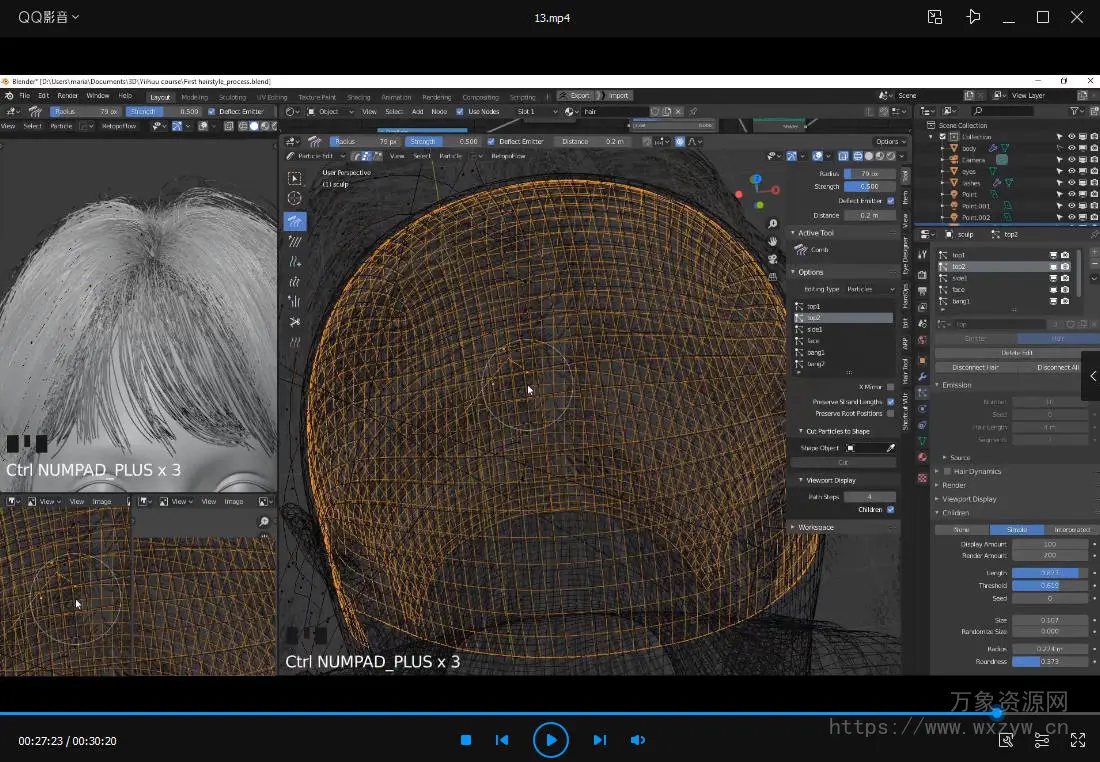This screenshot has width=1100, height=762.
Task: Select the Cut tool with scissors icon
Action: (x=295, y=322)
